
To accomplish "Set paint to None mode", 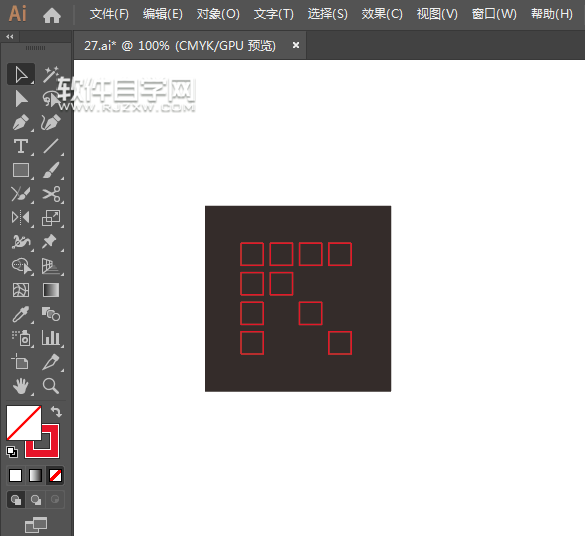I will tap(55, 476).
